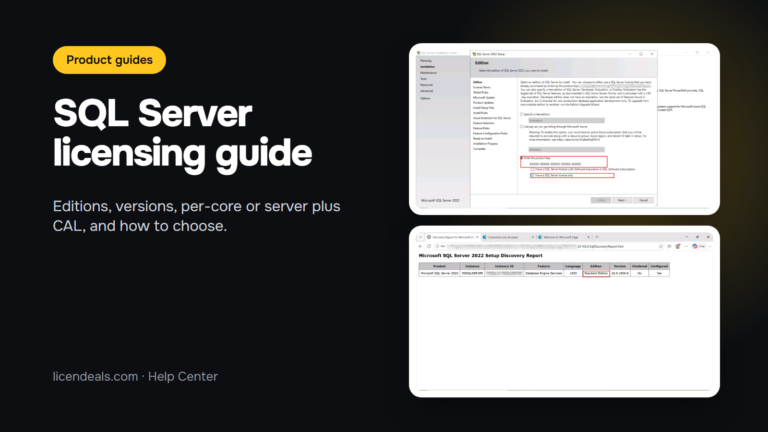Click the Microsoft Update step in the setup list
The height and width of the screenshot is (432, 768).
[x=484, y=97]
